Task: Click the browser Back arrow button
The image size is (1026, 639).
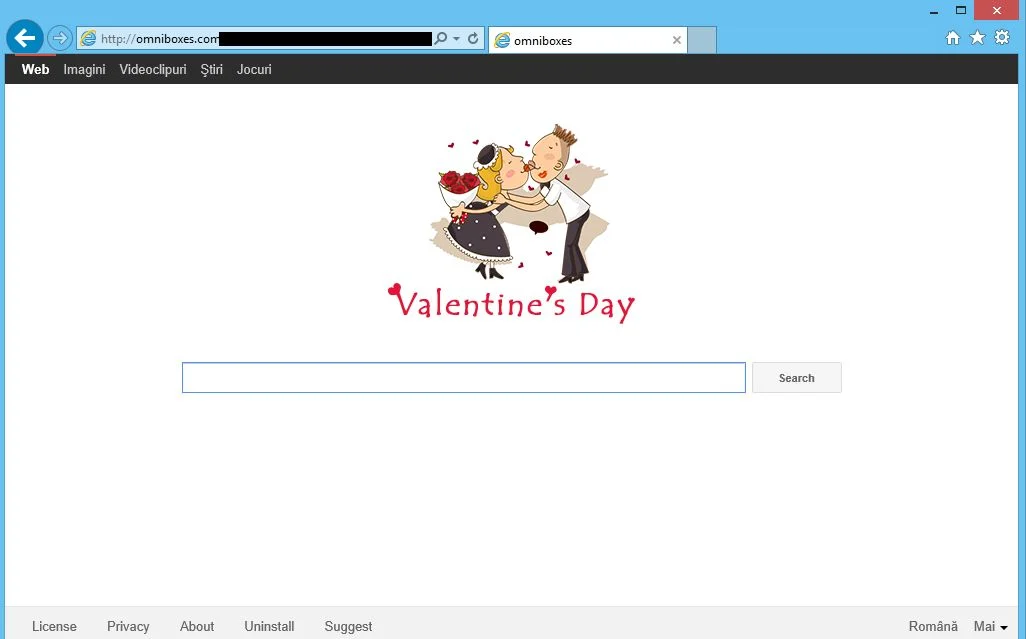Action: (25, 38)
